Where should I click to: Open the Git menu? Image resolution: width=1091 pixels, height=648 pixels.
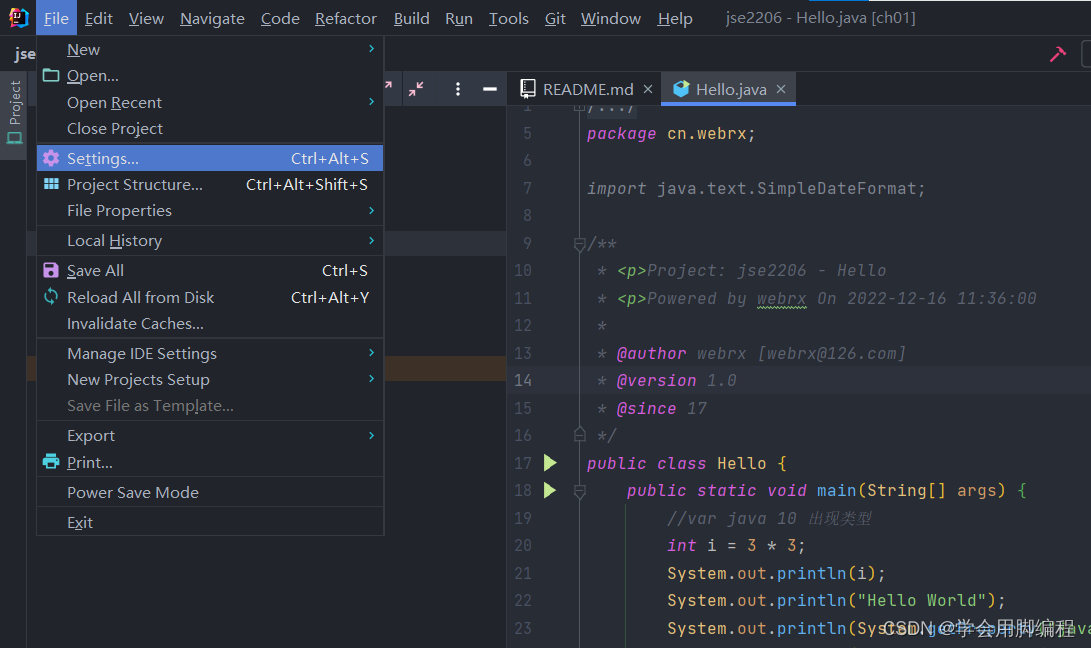coord(555,19)
